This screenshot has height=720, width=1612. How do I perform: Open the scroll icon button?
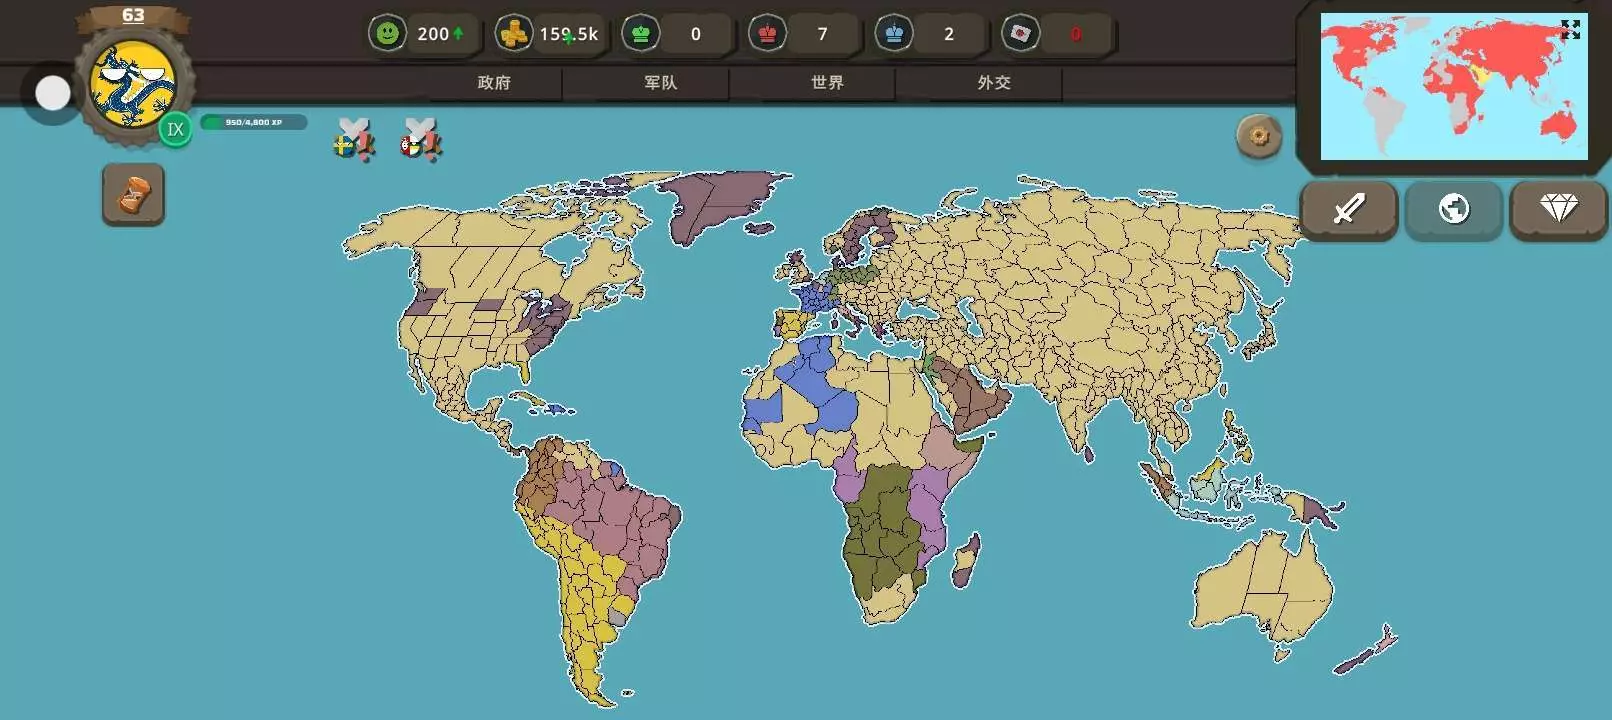click(x=133, y=194)
